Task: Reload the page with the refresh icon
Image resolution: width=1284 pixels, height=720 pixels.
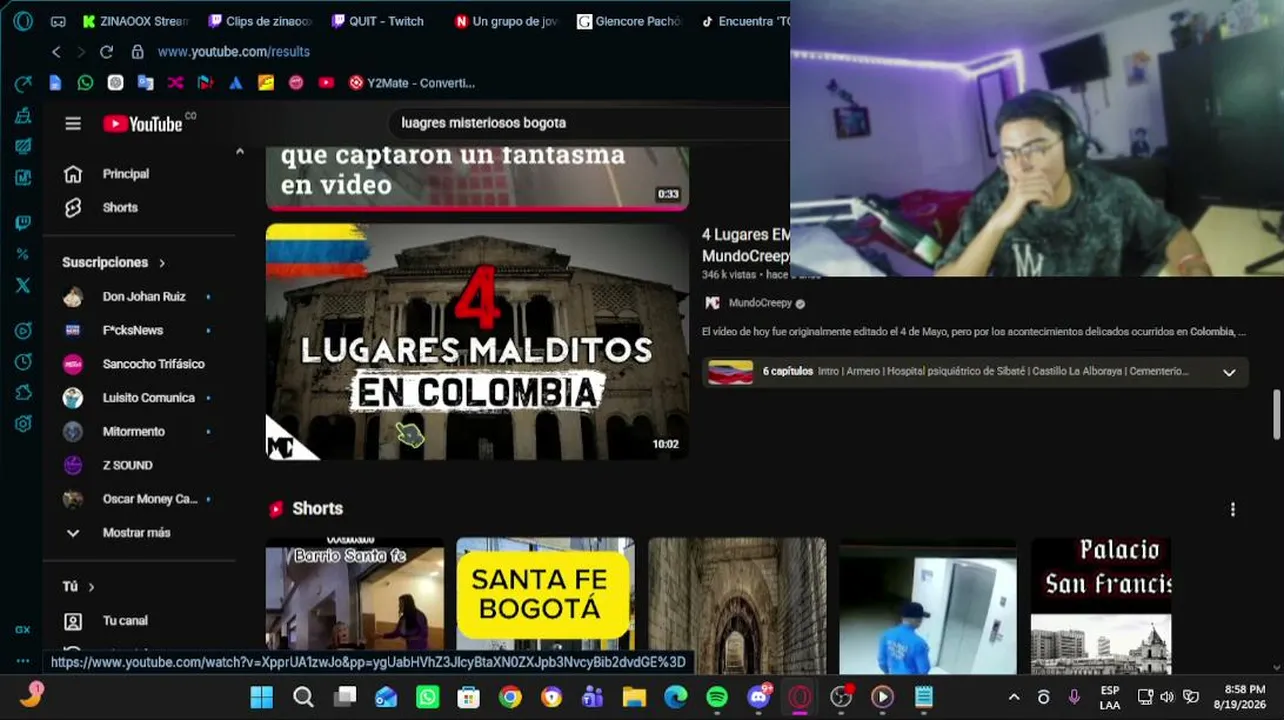Action: (107, 52)
